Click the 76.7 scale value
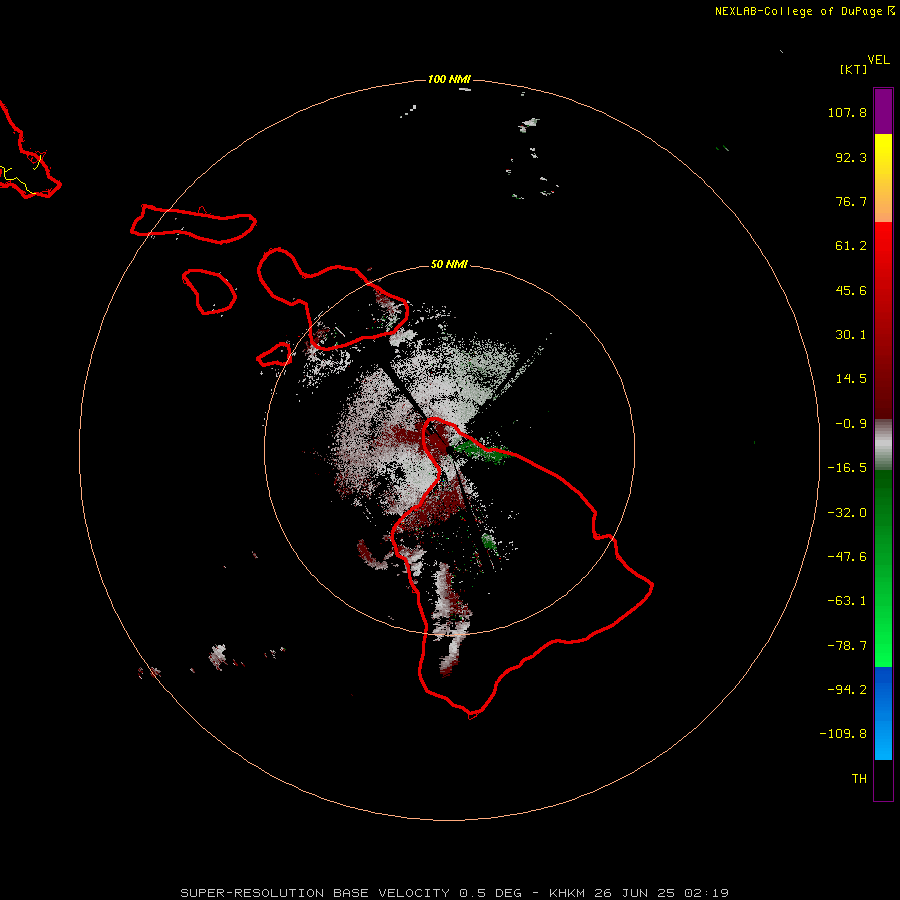Screen dimensions: 900x900 851,201
